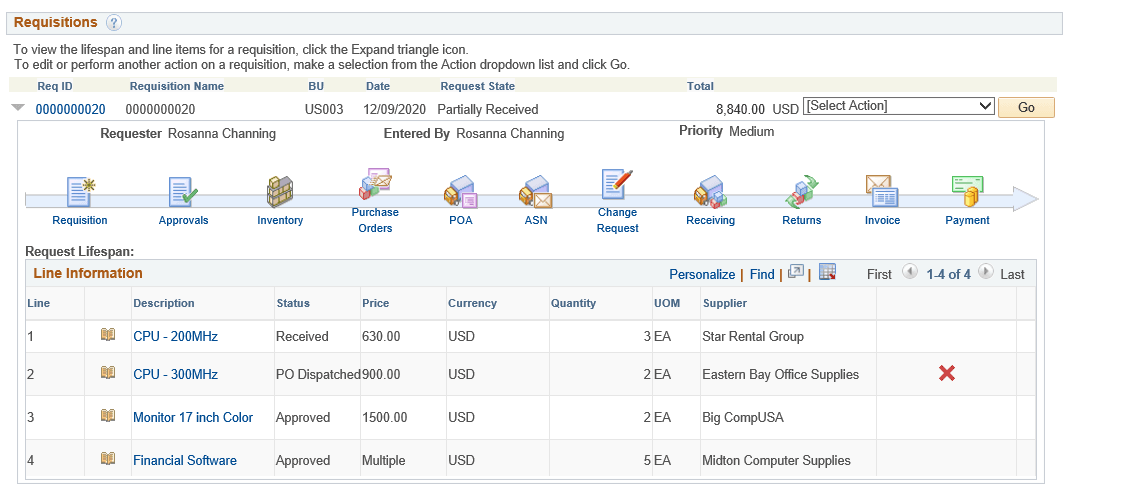Zoom Line Information grid in new window

pyautogui.click(x=796, y=272)
